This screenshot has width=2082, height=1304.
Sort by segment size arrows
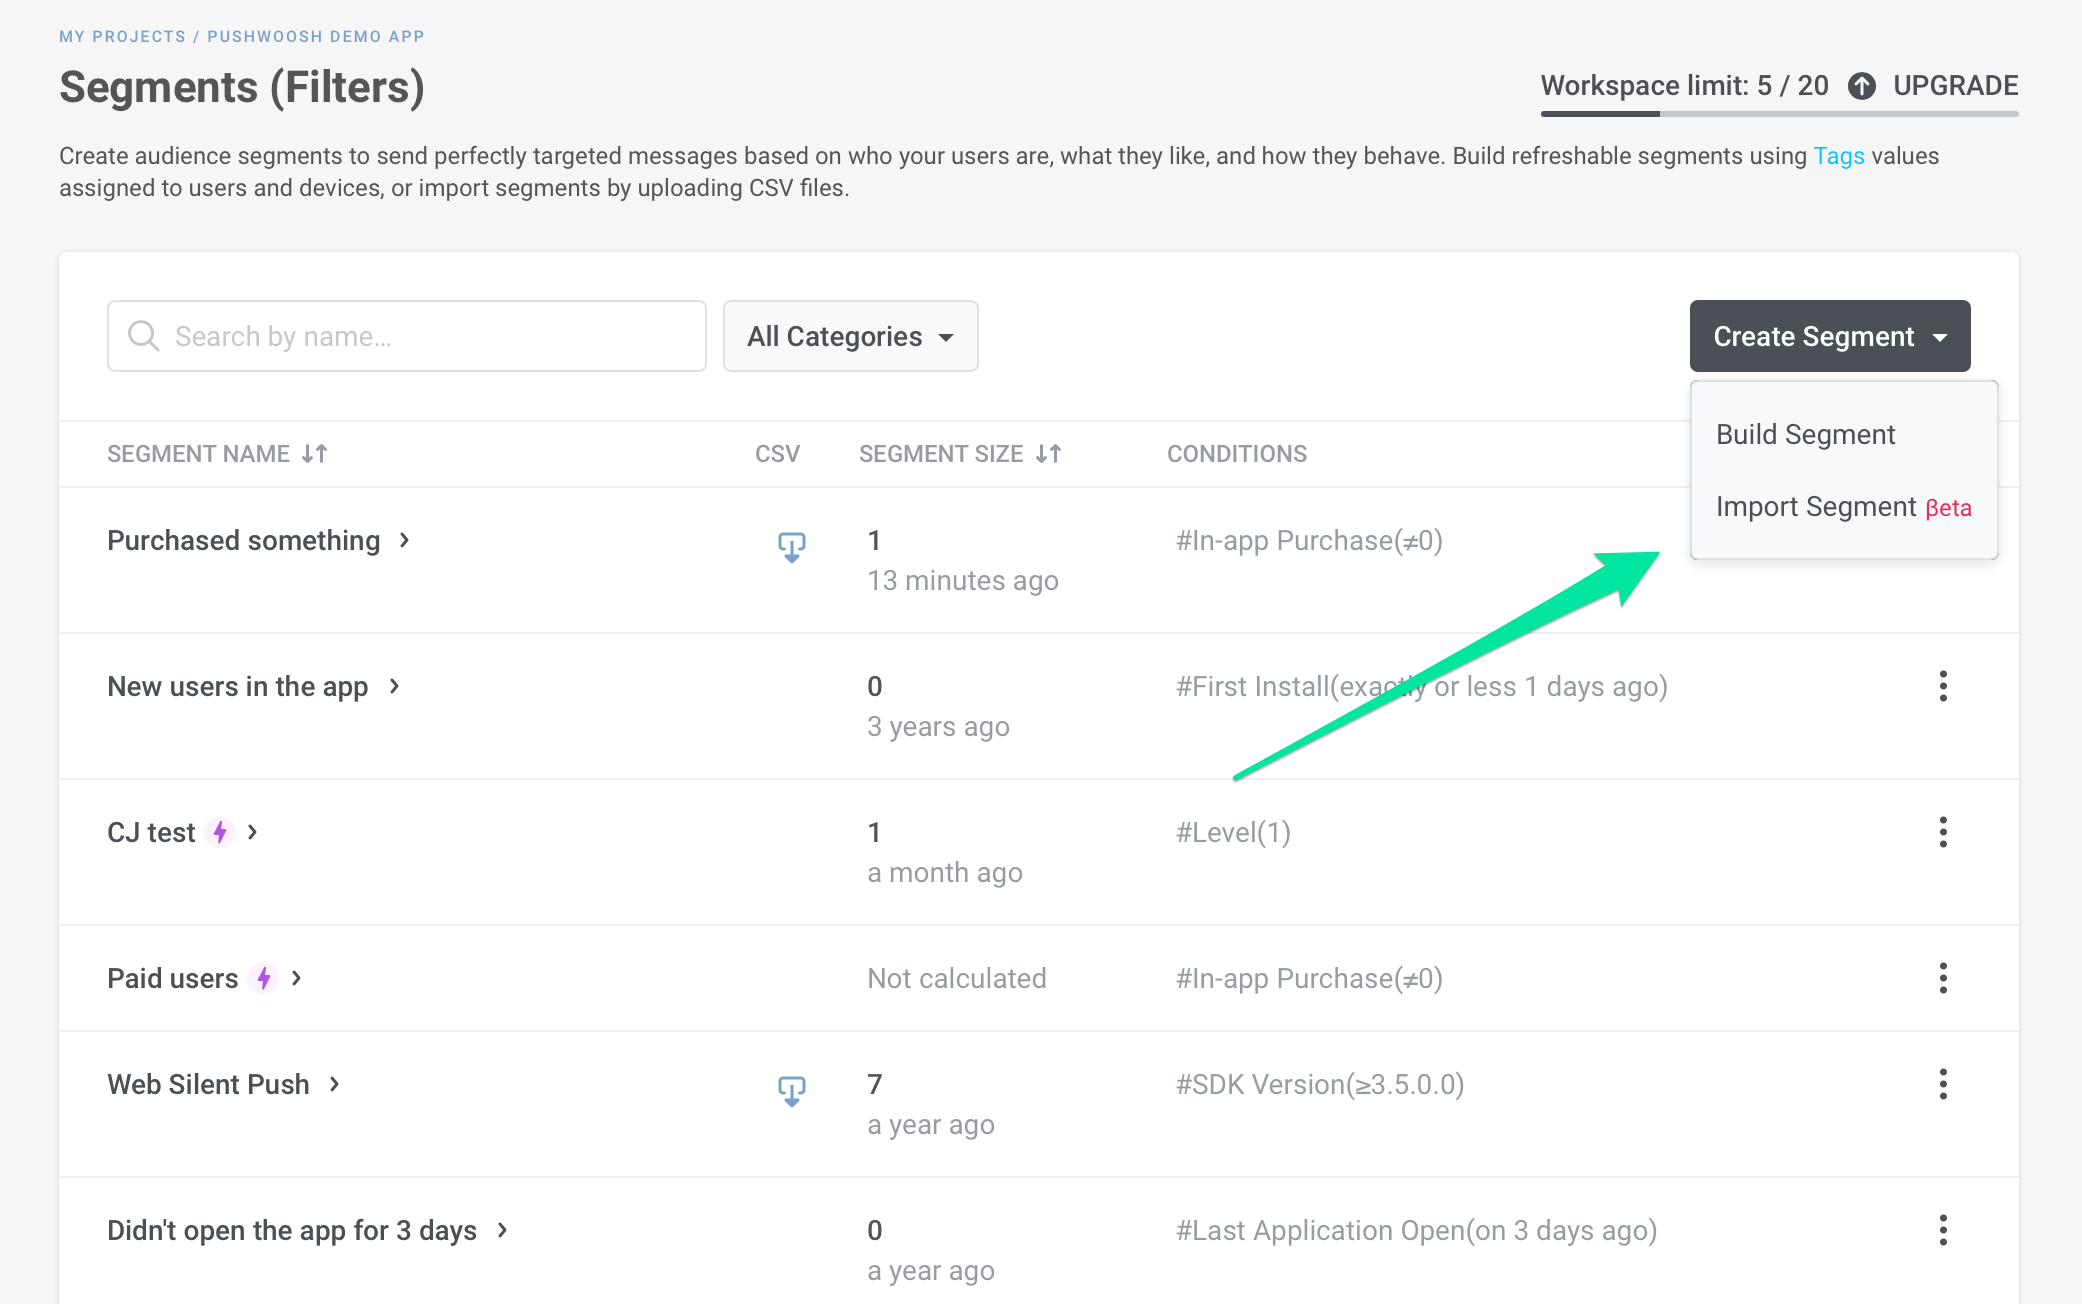click(x=1048, y=454)
